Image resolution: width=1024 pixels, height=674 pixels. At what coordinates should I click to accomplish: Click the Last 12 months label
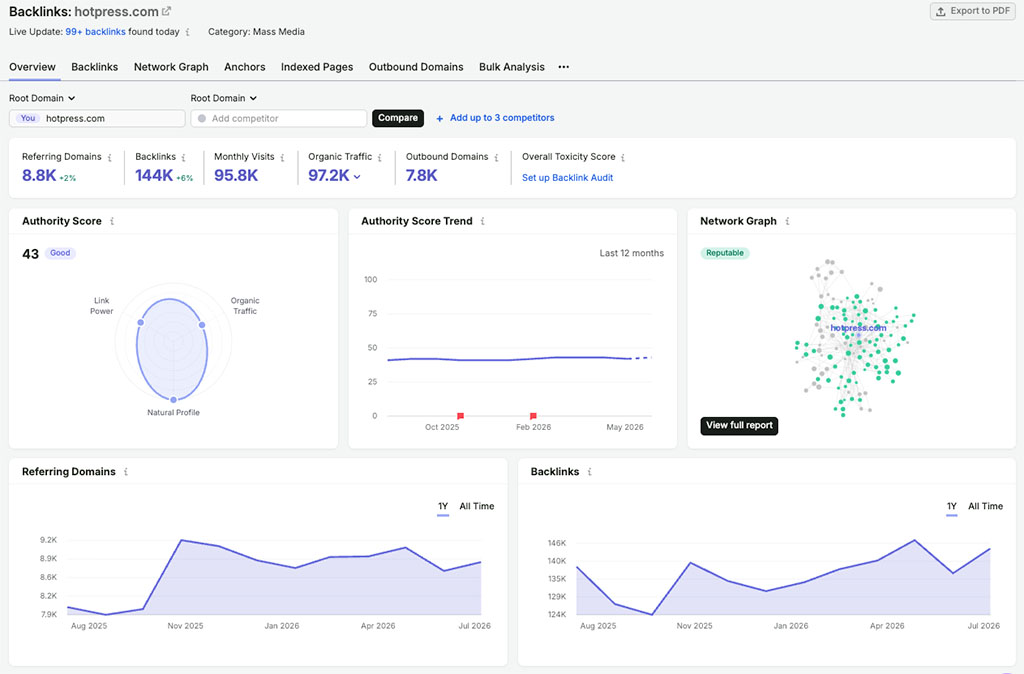pyautogui.click(x=632, y=253)
